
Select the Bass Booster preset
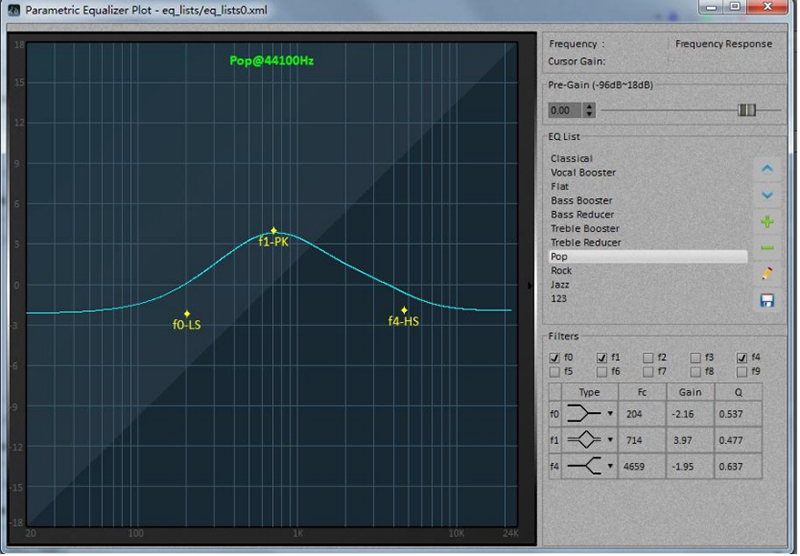click(581, 201)
